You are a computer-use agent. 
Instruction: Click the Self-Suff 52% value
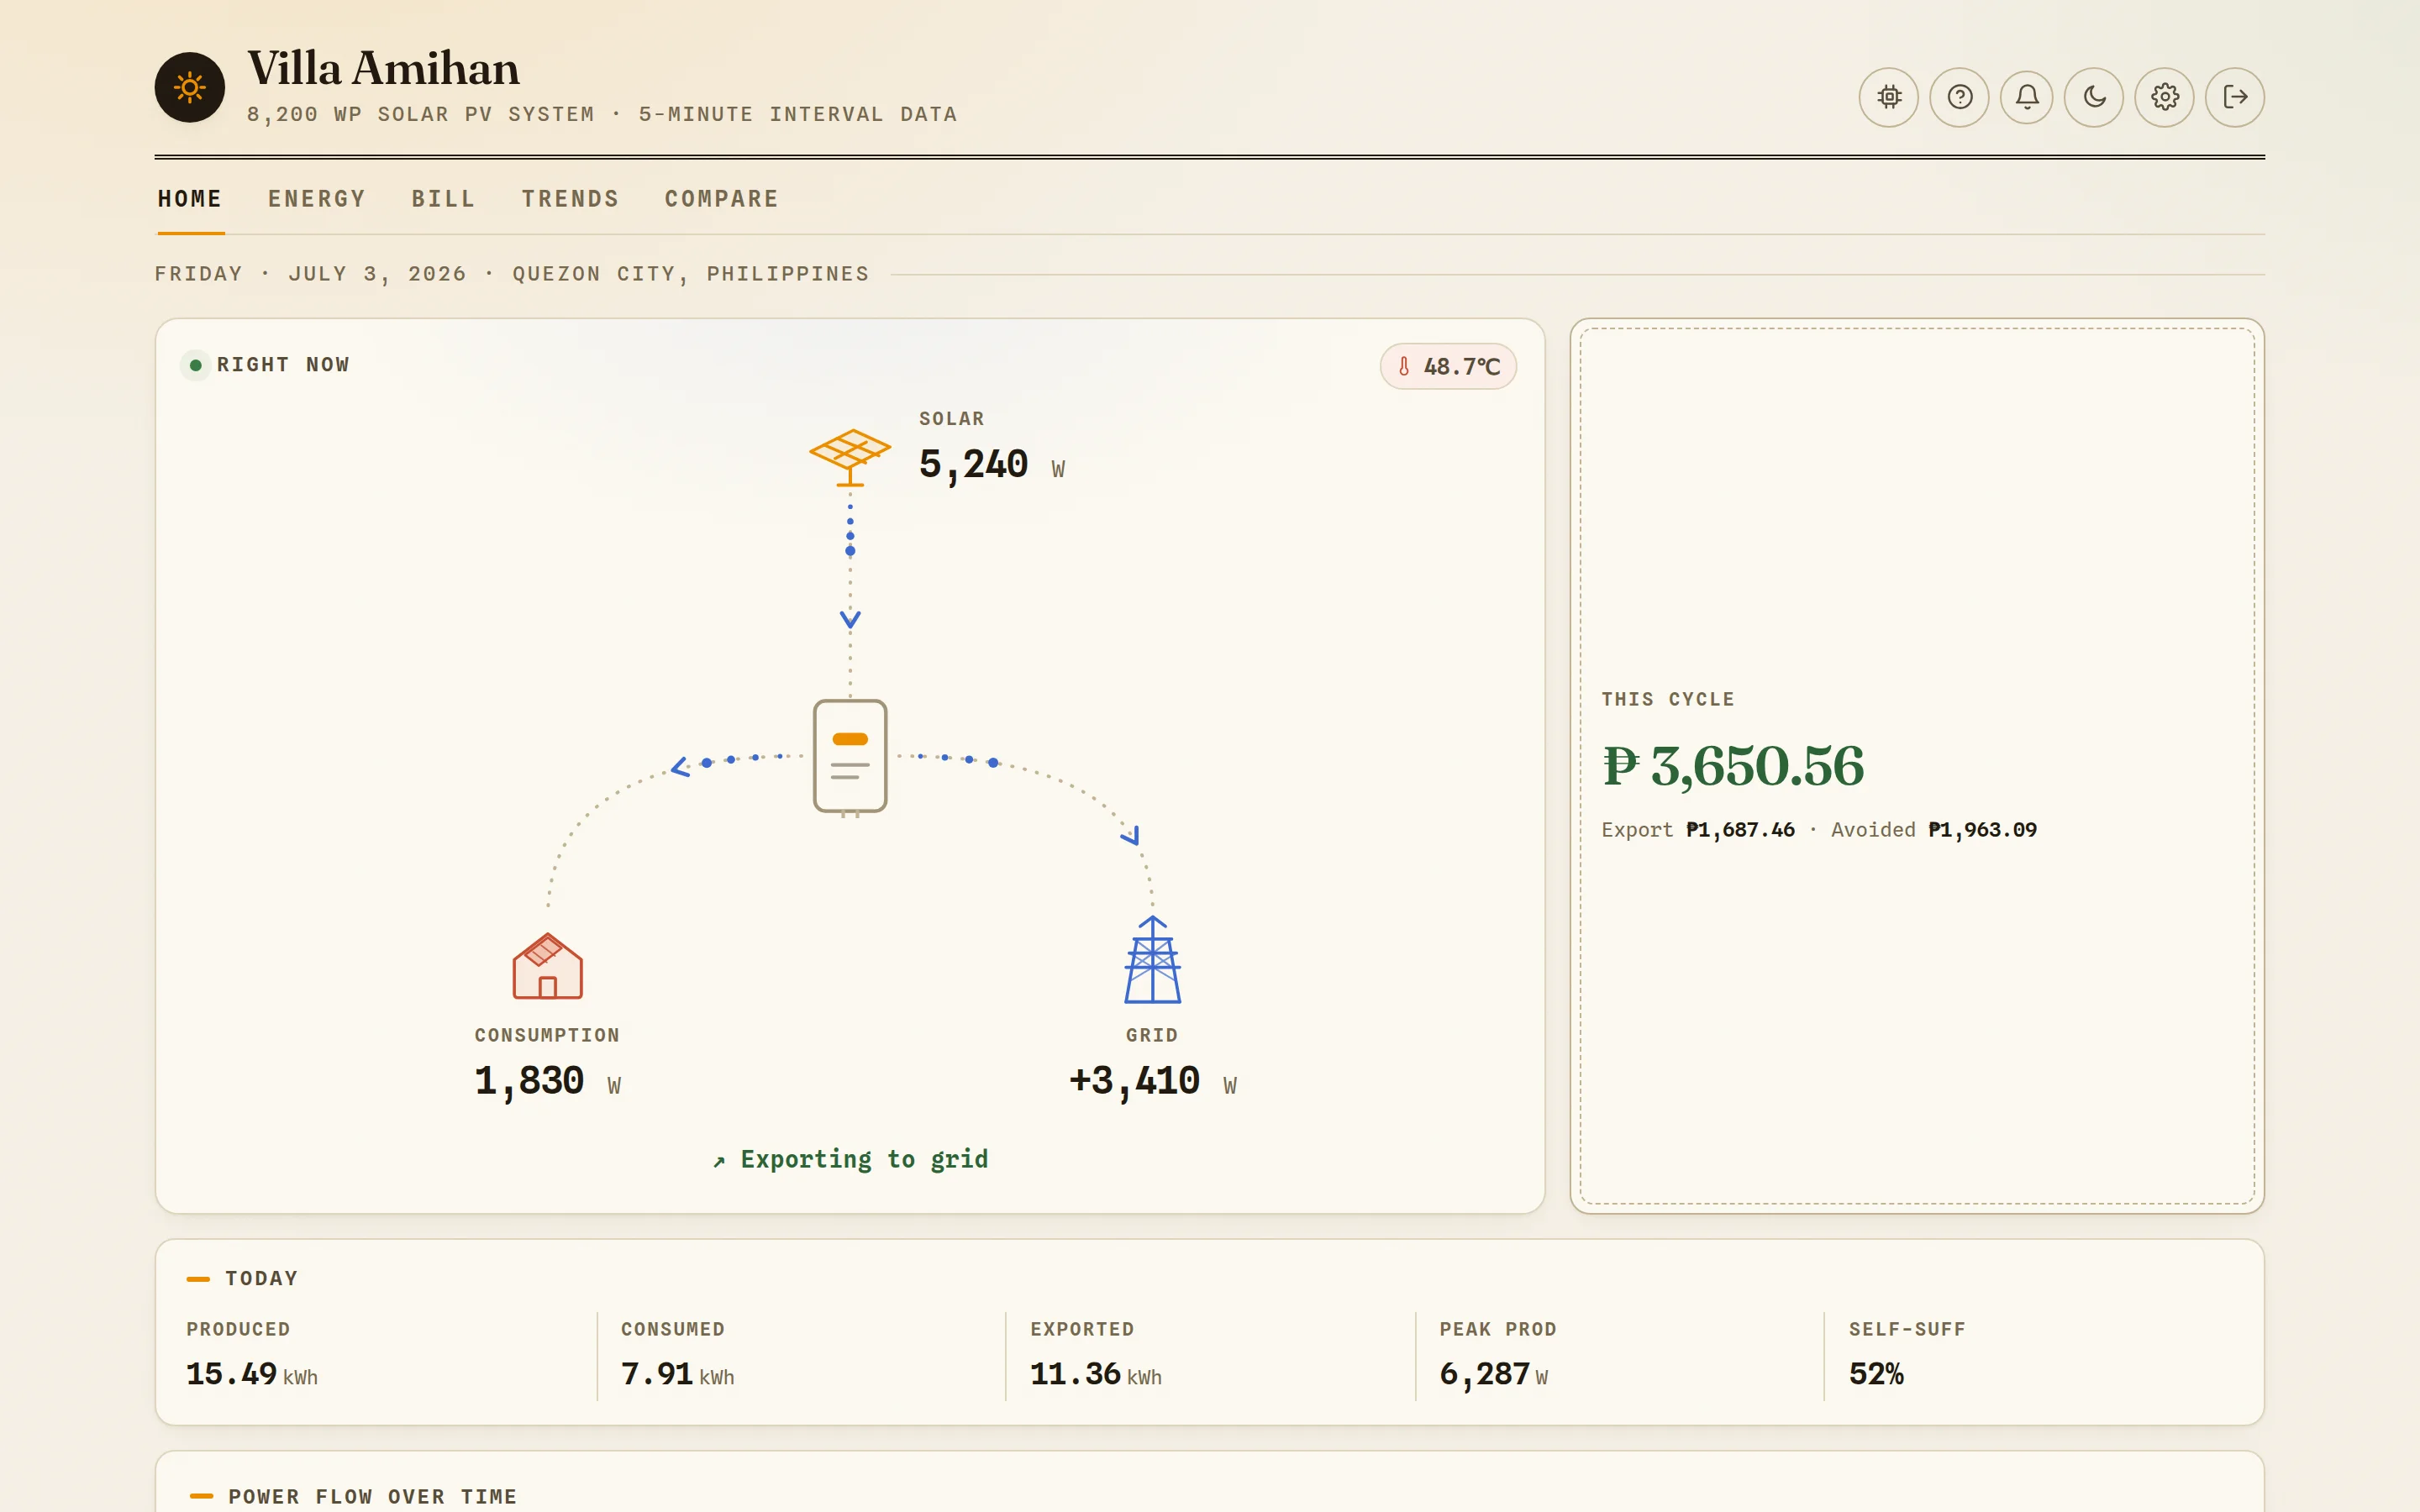[x=1876, y=1375]
